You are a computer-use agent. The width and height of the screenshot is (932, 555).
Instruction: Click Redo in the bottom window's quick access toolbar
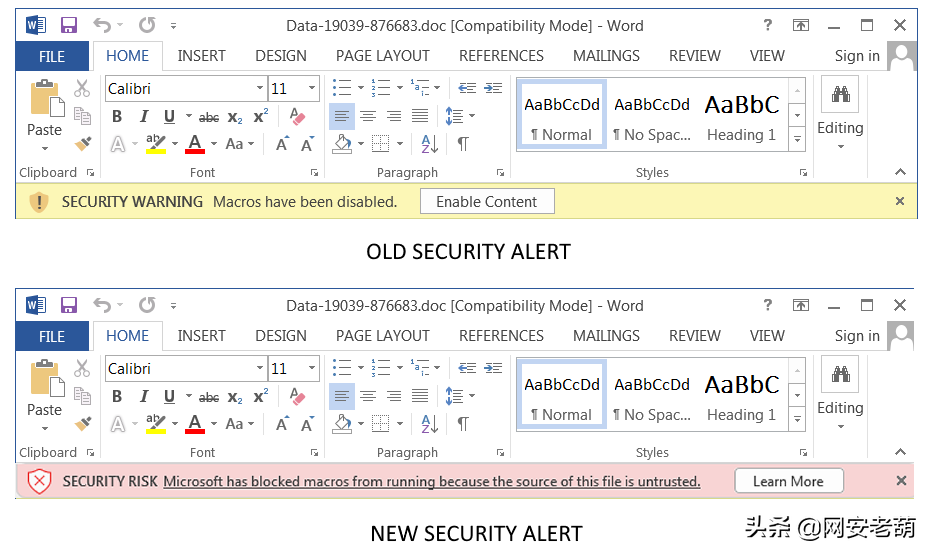pos(147,305)
